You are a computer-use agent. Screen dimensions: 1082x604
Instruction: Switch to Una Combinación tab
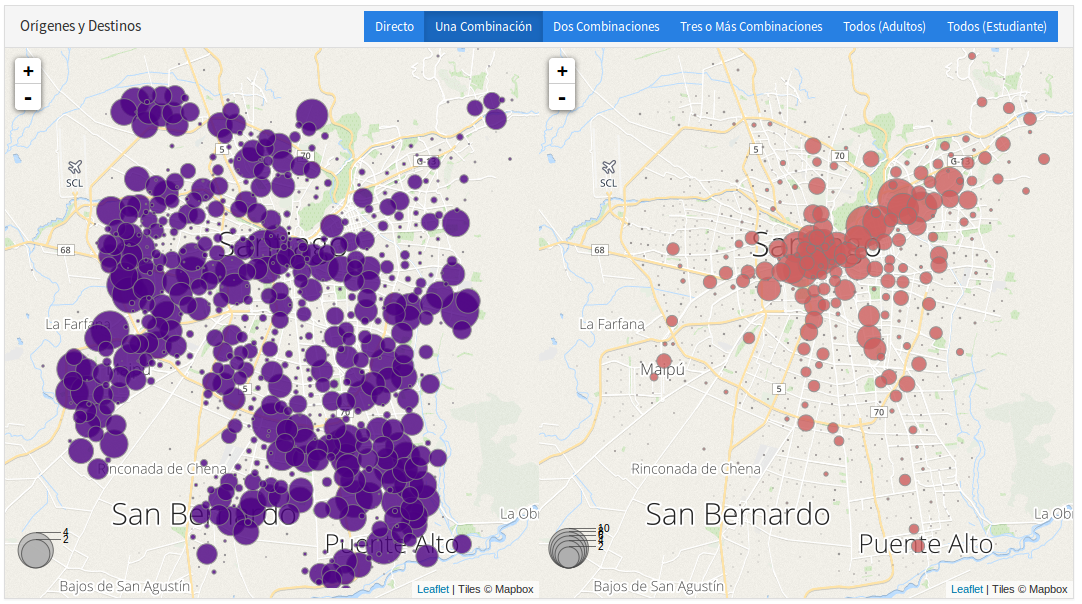click(483, 26)
